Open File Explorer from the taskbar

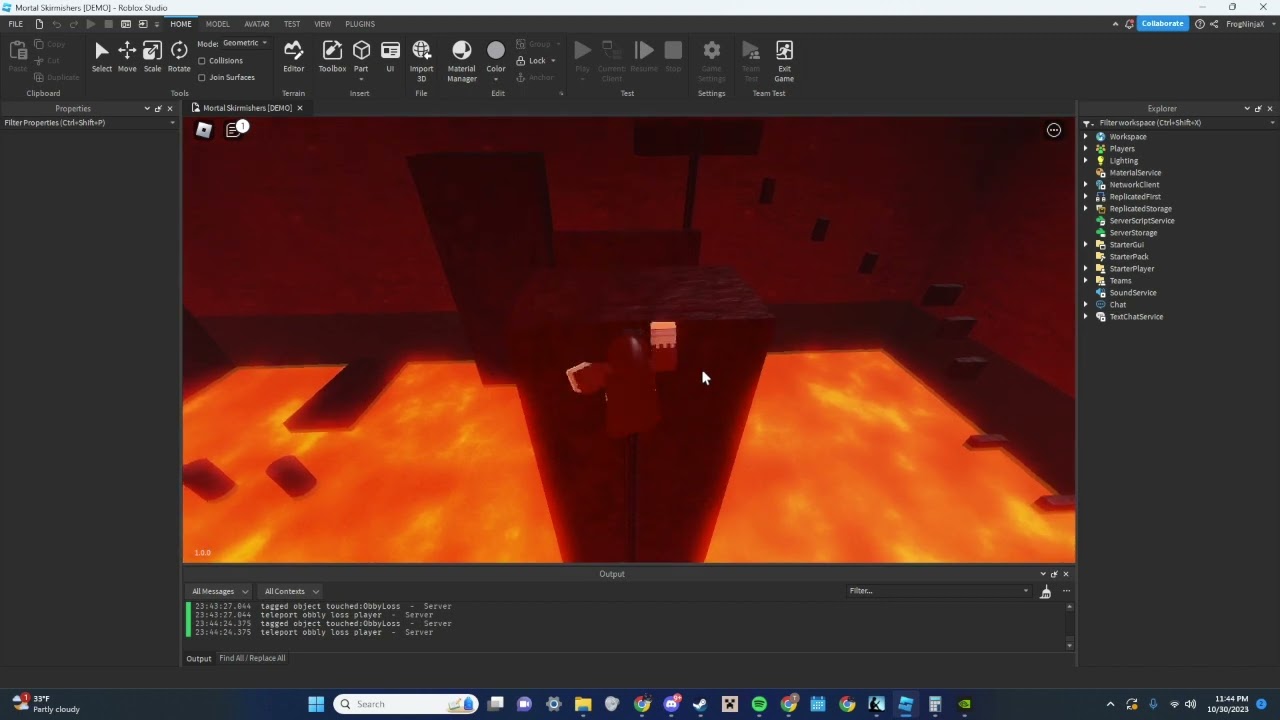pos(583,704)
